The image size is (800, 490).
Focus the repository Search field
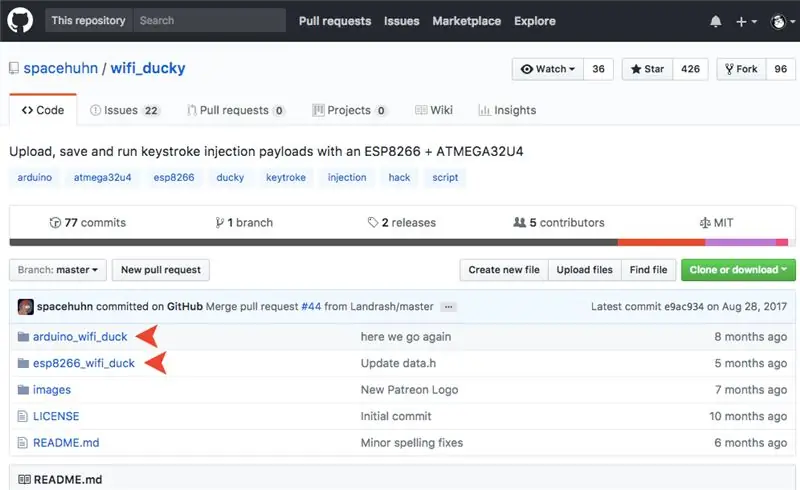(209, 20)
